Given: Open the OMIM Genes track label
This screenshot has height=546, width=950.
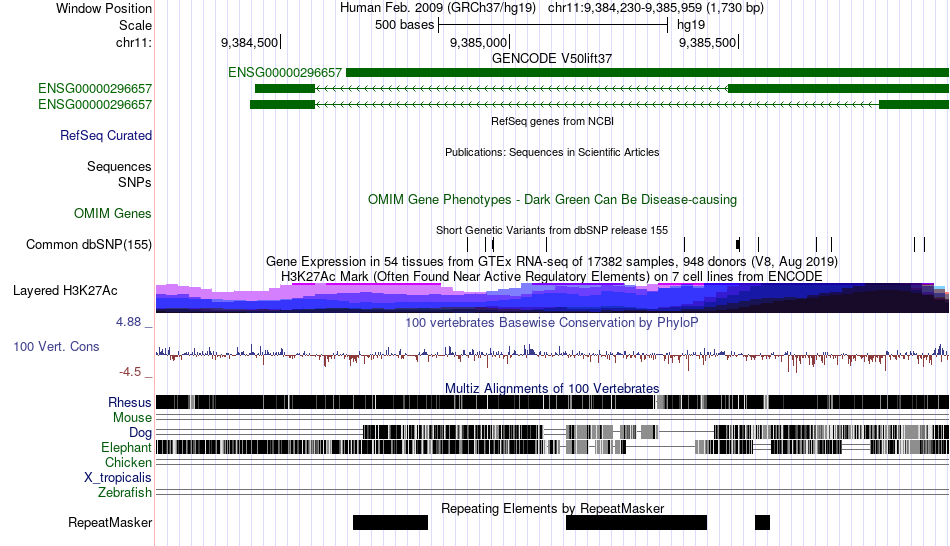Looking at the screenshot, I should (x=113, y=213).
